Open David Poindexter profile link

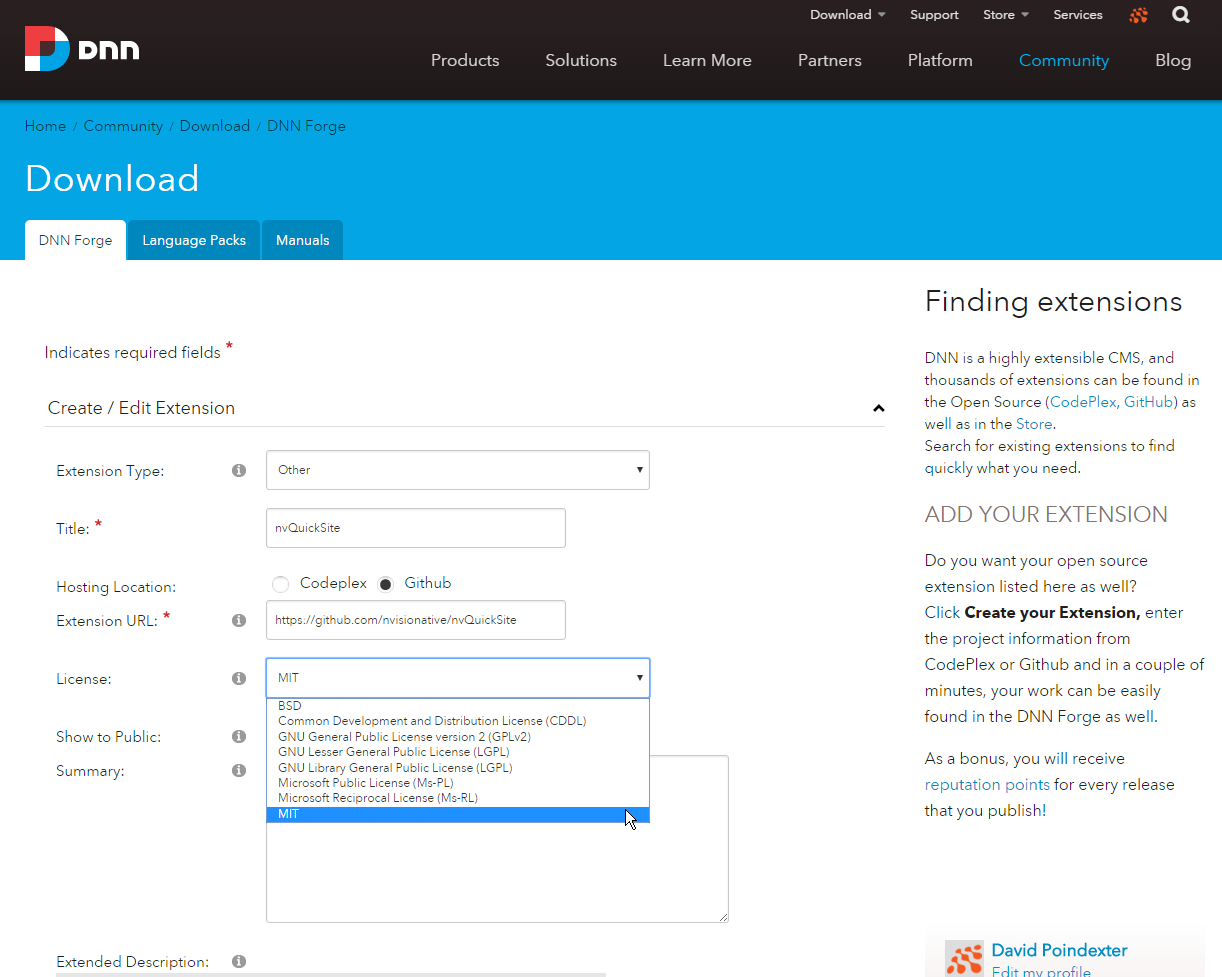[x=1059, y=950]
